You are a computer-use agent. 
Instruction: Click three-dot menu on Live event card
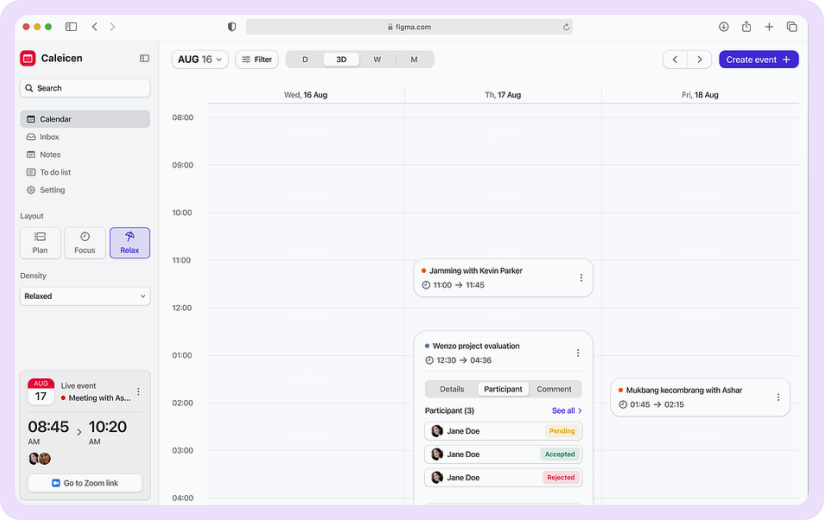pos(138,392)
